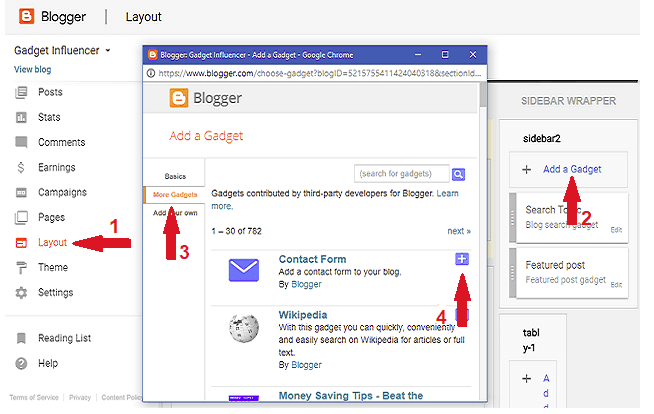This screenshot has height=414, width=654.
Task: Click the magnifier search button
Action: pos(458,174)
